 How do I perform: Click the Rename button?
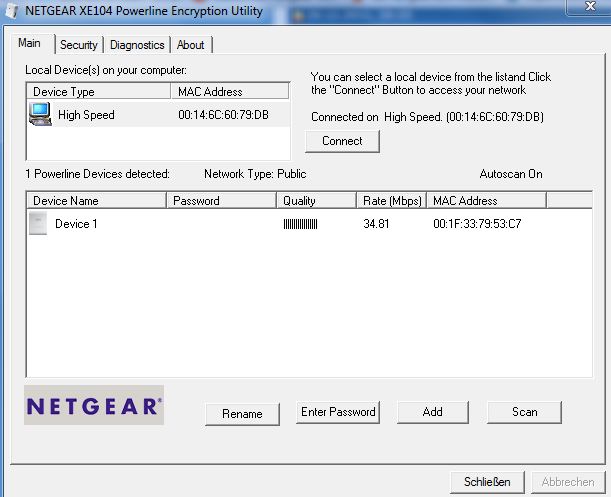(x=242, y=414)
